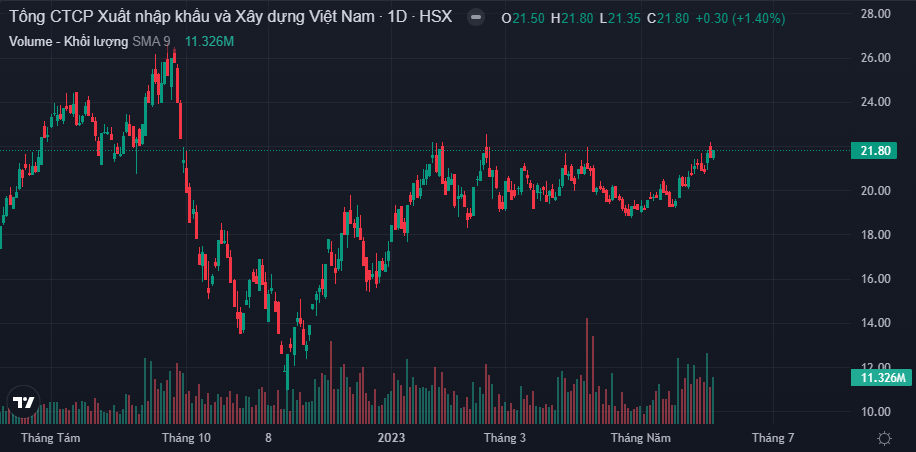Click the 20.00 price axis label
The height and width of the screenshot is (452, 916).
(x=876, y=191)
